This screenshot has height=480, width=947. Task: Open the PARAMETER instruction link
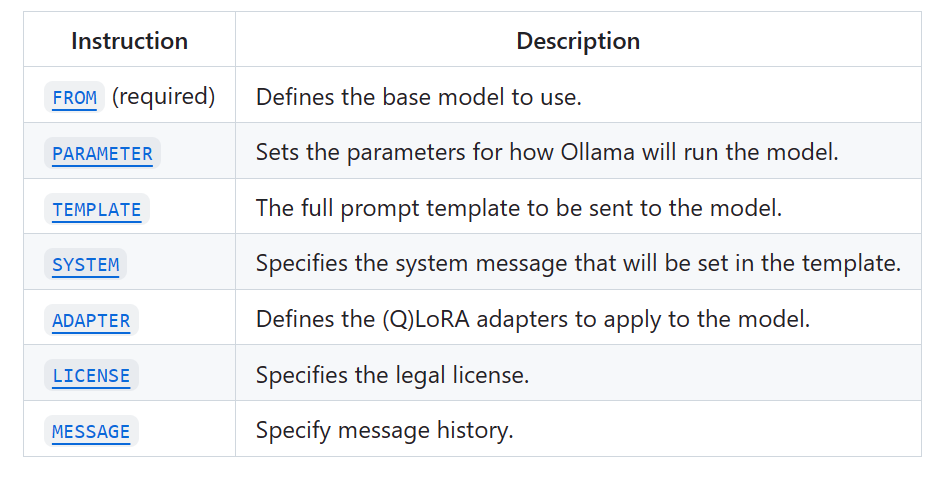(x=102, y=154)
